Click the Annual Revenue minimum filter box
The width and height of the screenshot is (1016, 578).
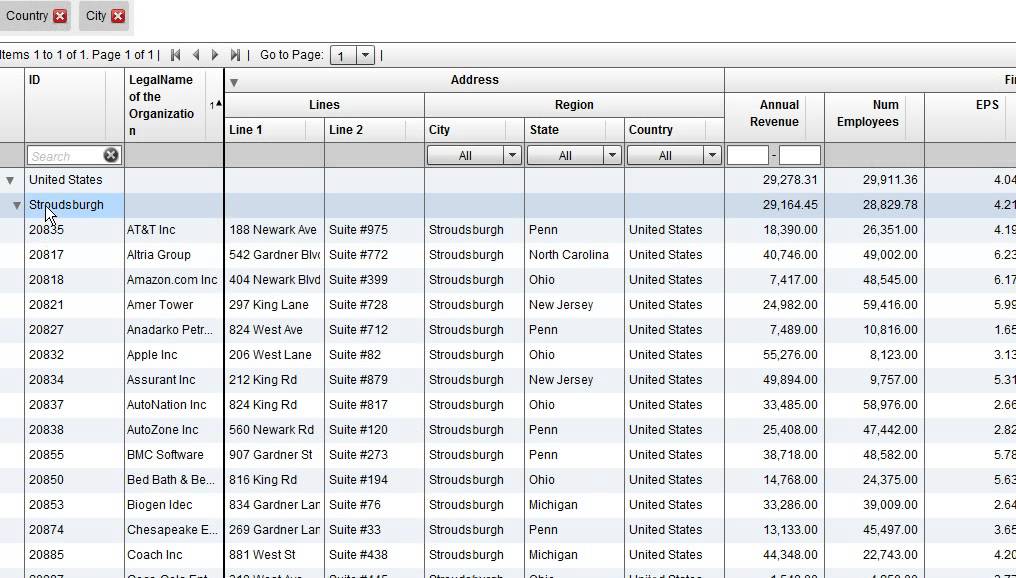click(x=747, y=155)
